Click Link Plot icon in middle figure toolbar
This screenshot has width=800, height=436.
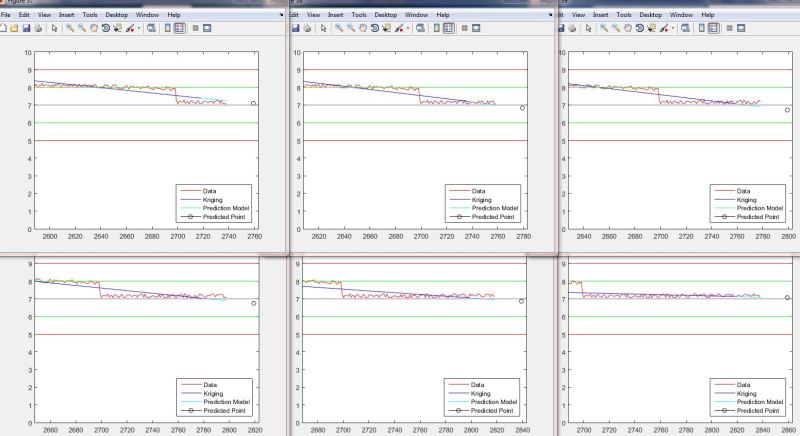(x=420, y=28)
